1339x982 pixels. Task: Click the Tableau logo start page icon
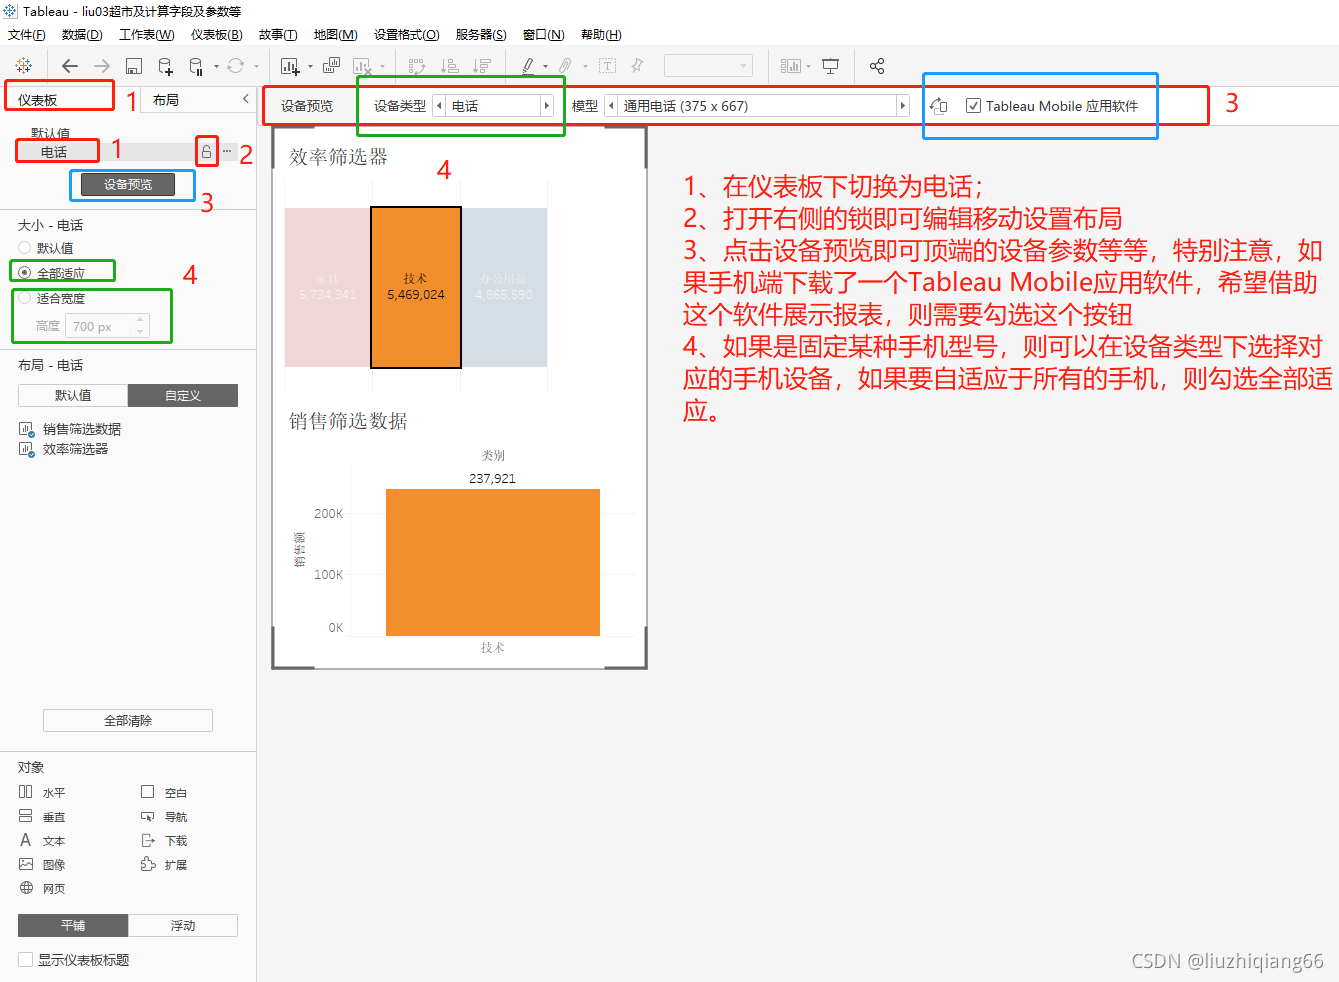[x=23, y=66]
